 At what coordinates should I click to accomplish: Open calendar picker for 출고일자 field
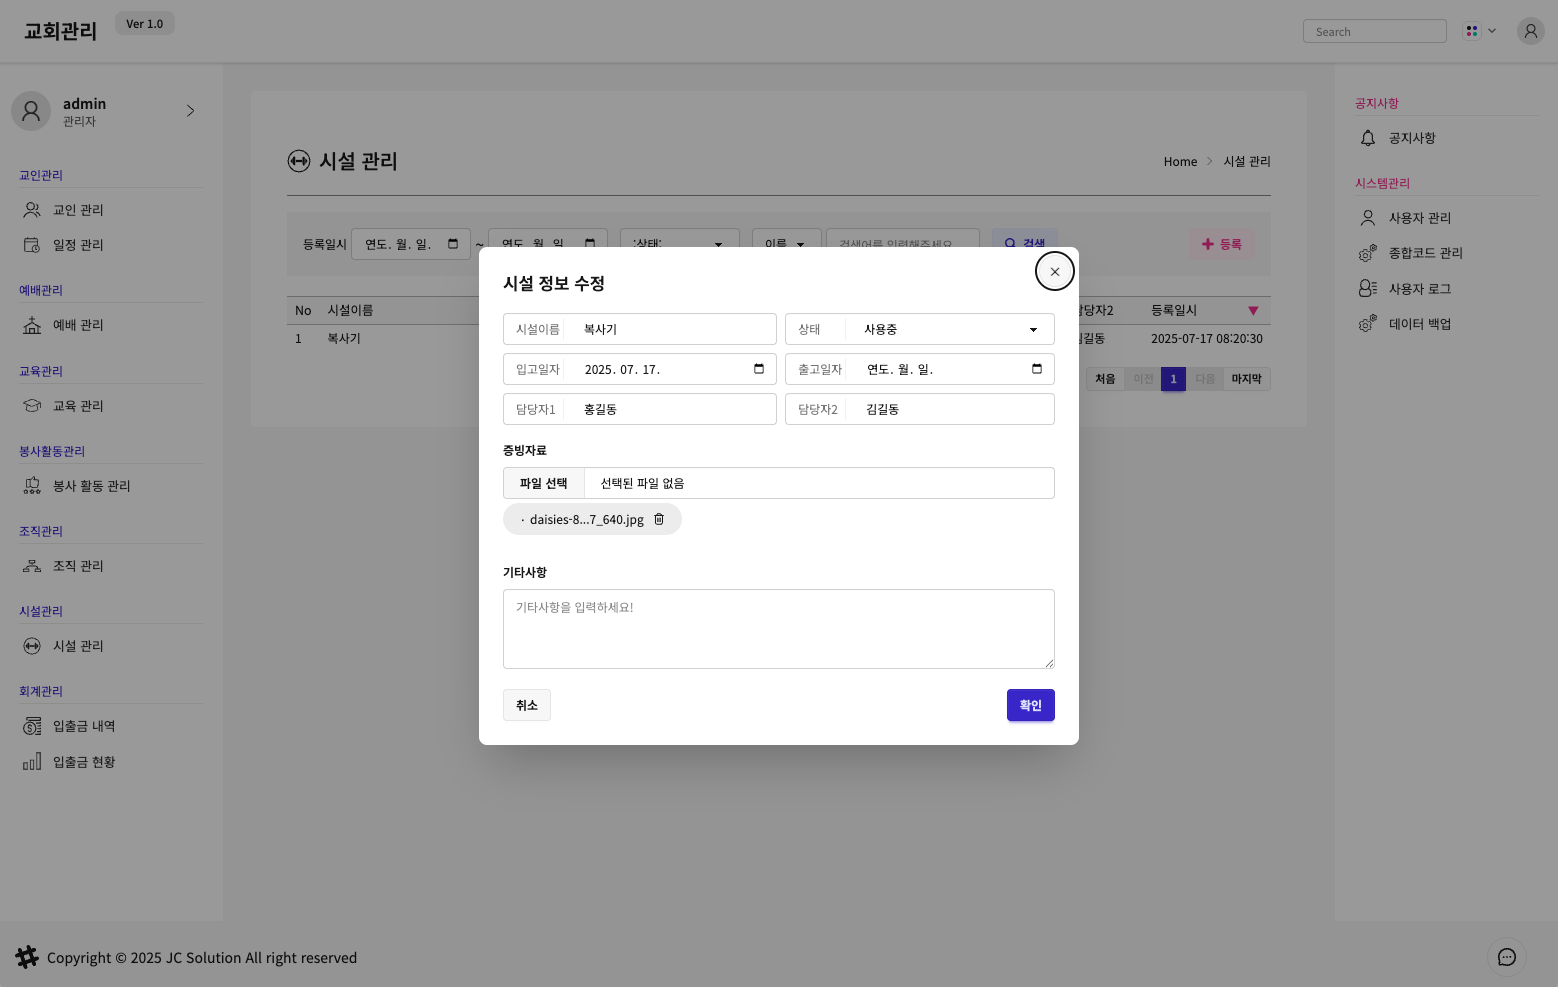(1037, 369)
